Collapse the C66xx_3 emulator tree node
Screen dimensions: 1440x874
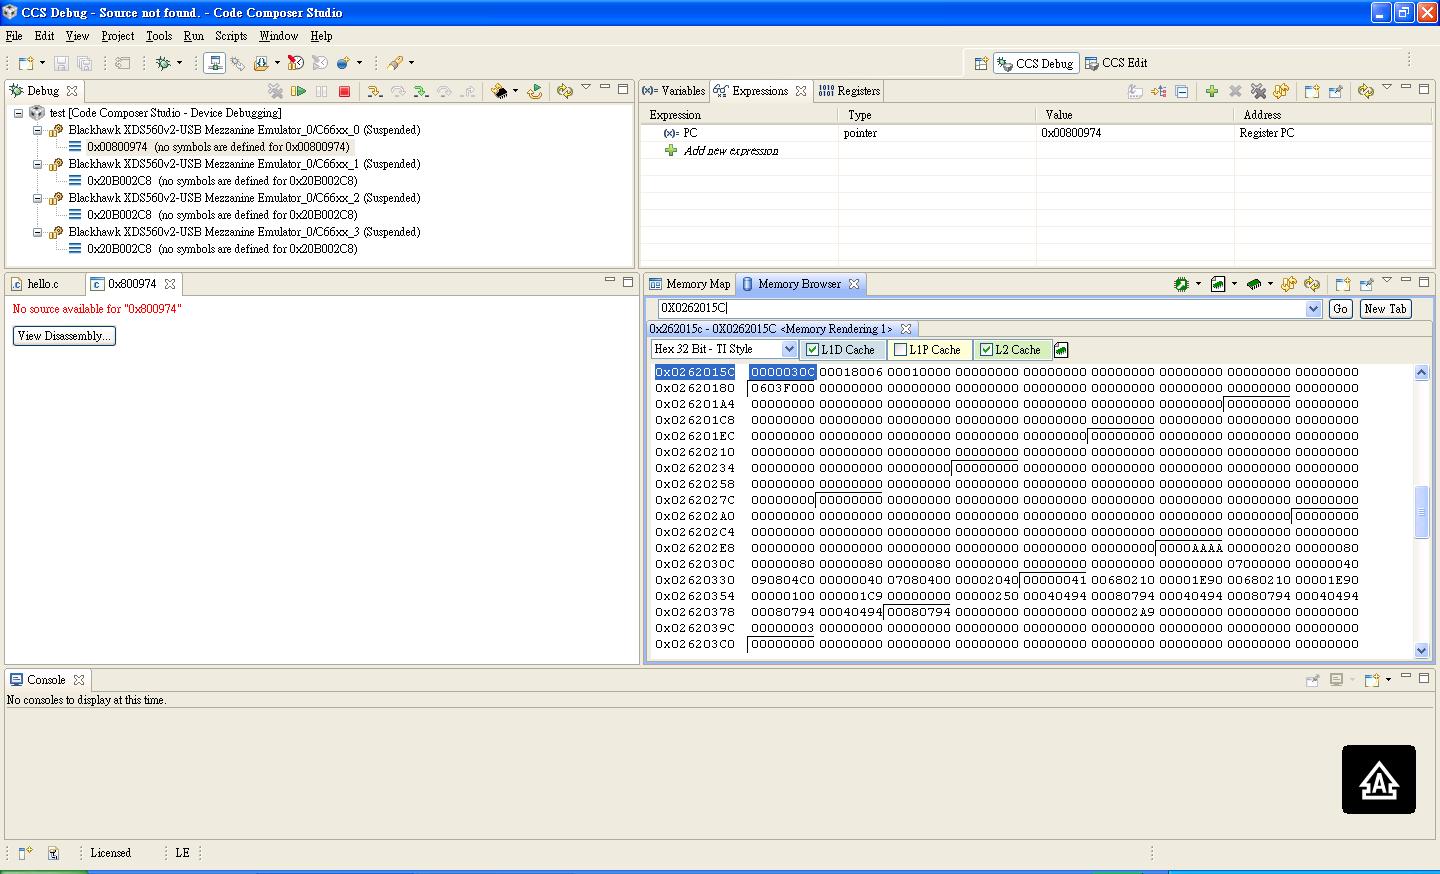click(37, 232)
